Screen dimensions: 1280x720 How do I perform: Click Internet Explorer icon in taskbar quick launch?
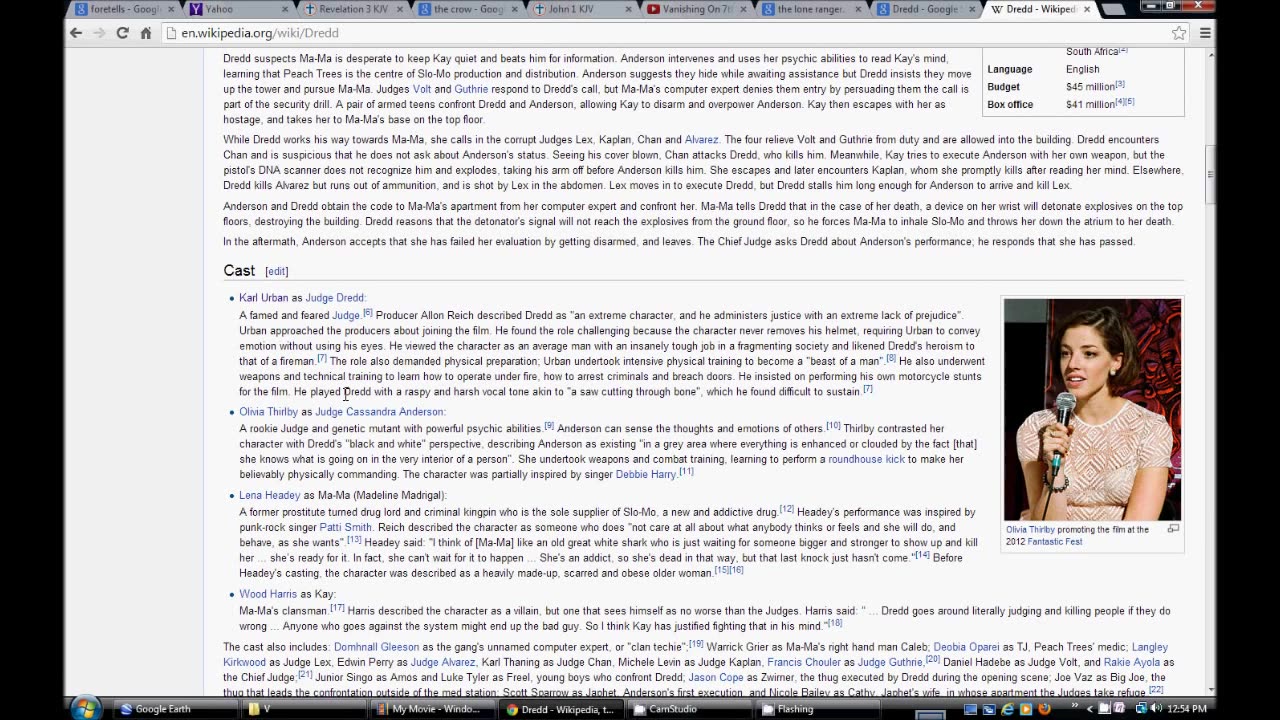(x=1007, y=709)
